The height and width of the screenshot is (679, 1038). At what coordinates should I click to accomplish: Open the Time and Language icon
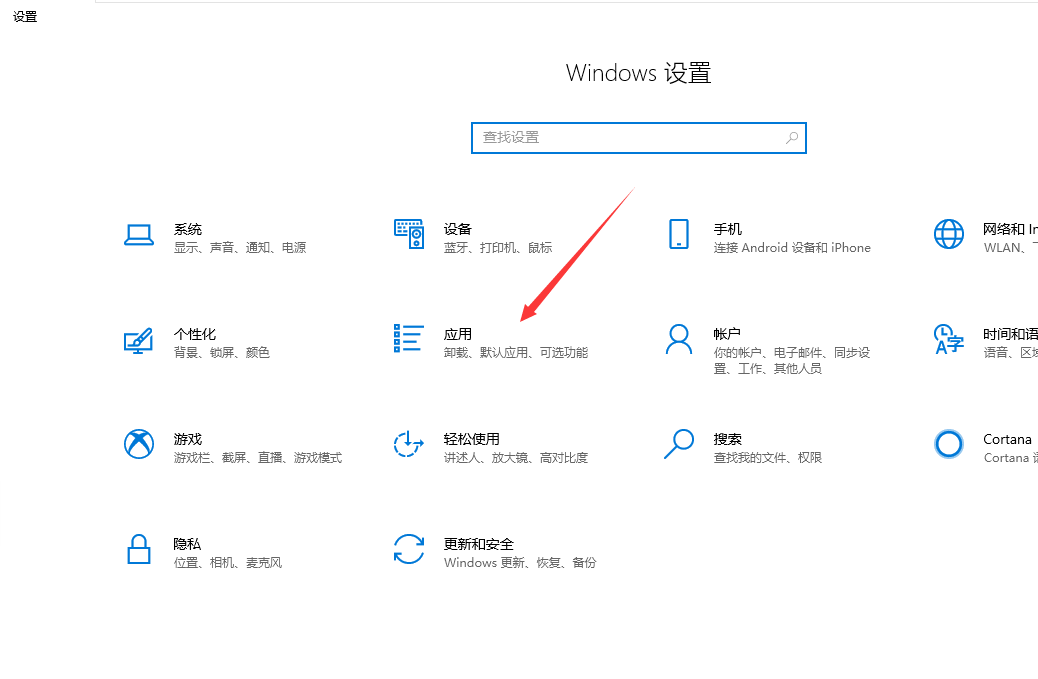click(x=948, y=339)
